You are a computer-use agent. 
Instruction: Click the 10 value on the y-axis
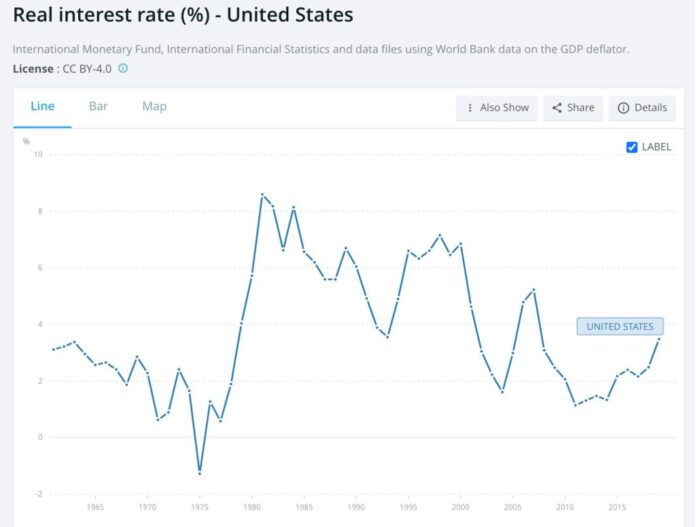click(38, 154)
